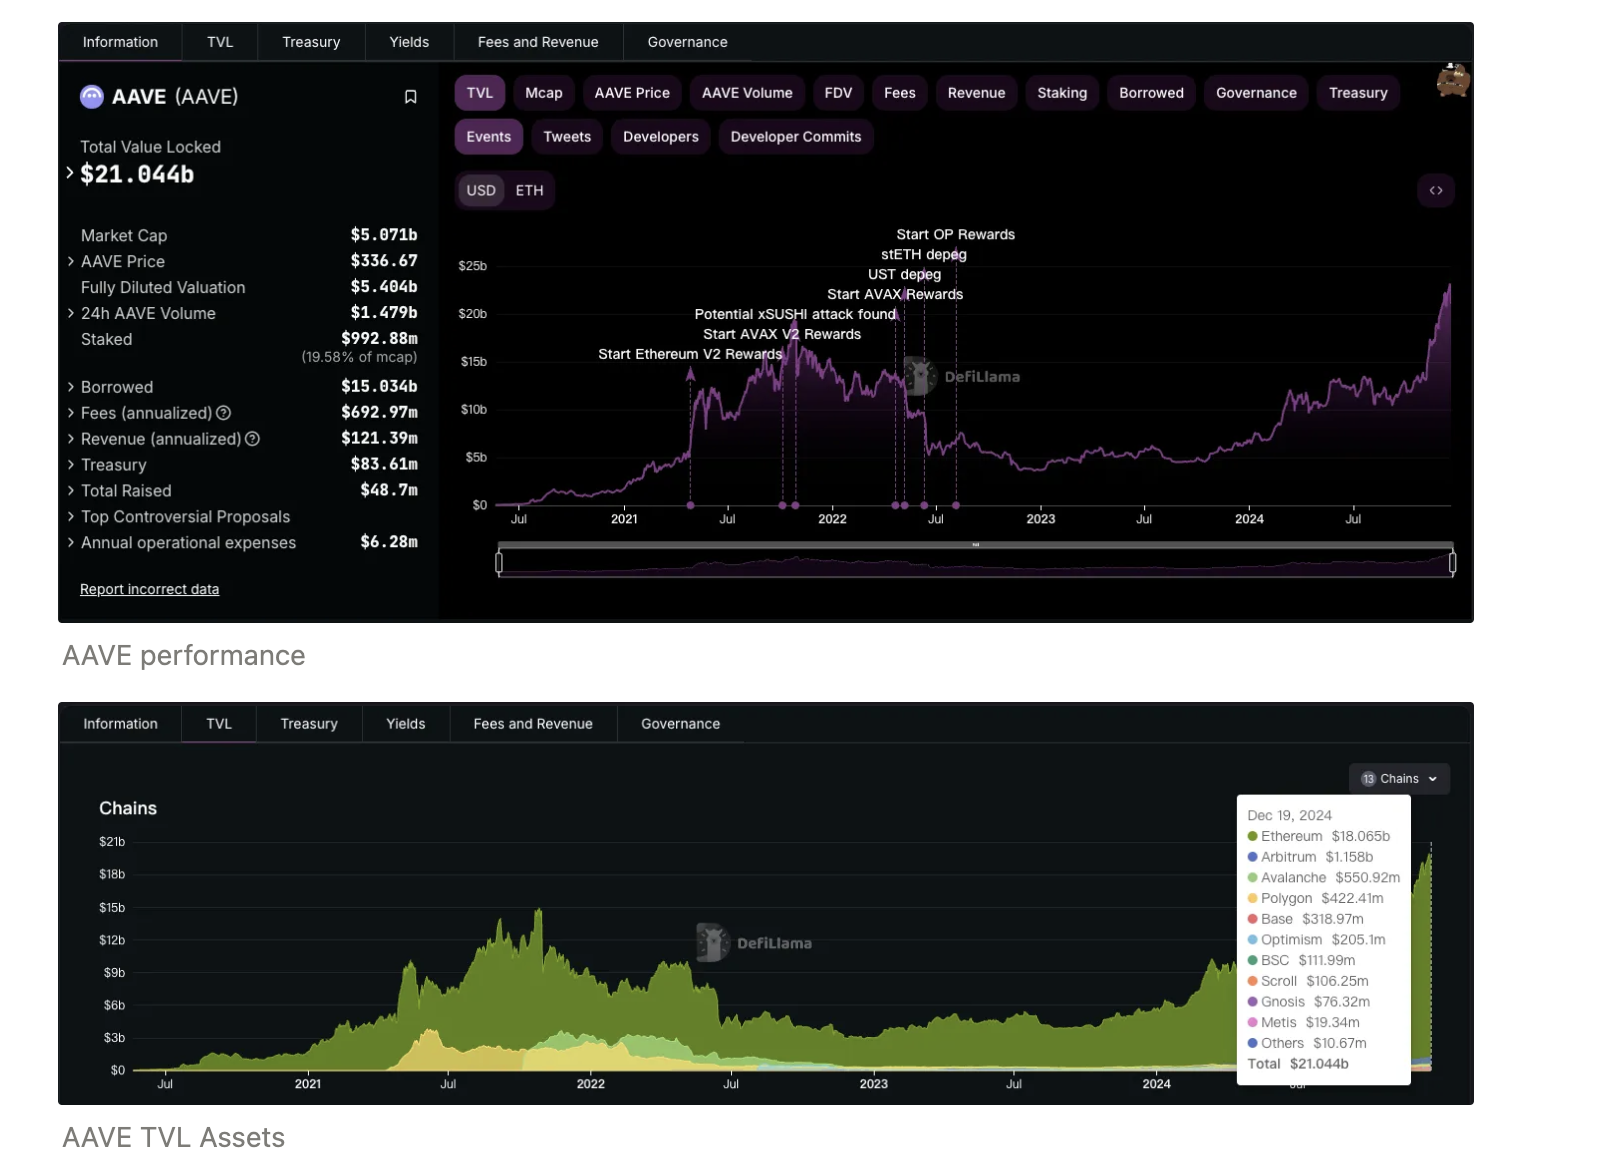Open Fees and Revenue tab in performance panel

(538, 42)
